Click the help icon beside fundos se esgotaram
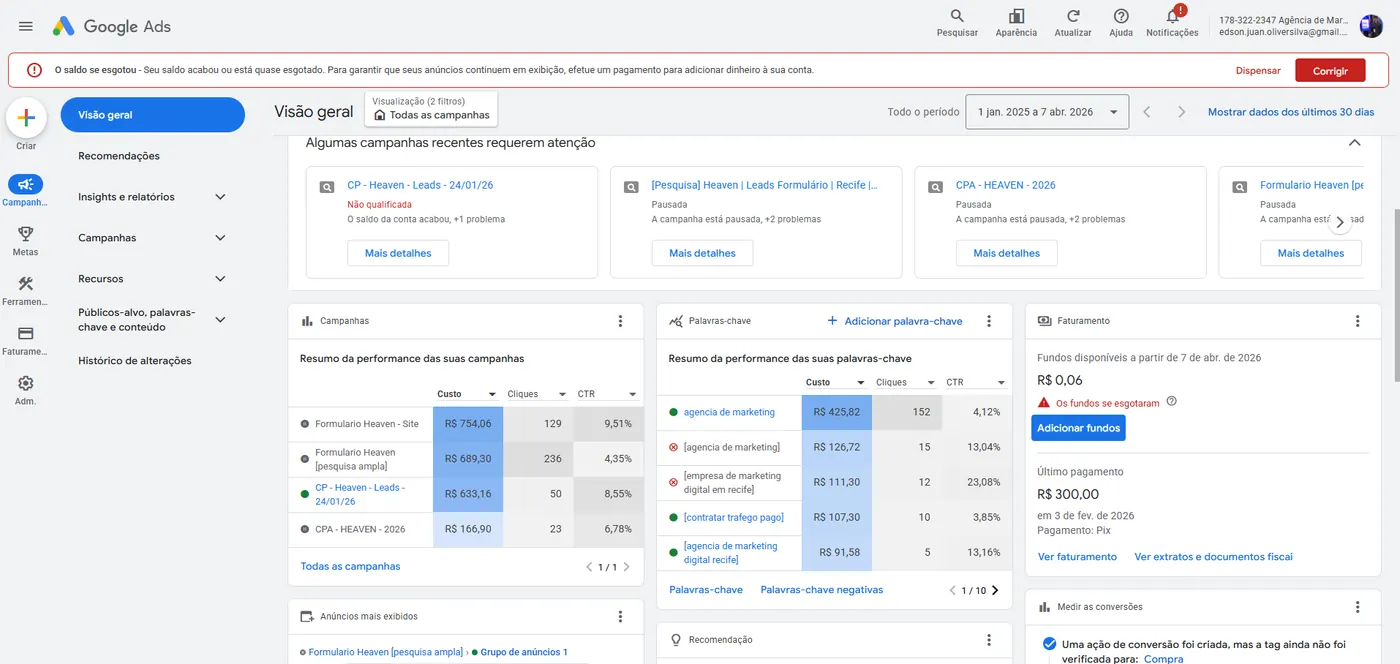The image size is (1400, 664). [x=1172, y=402]
